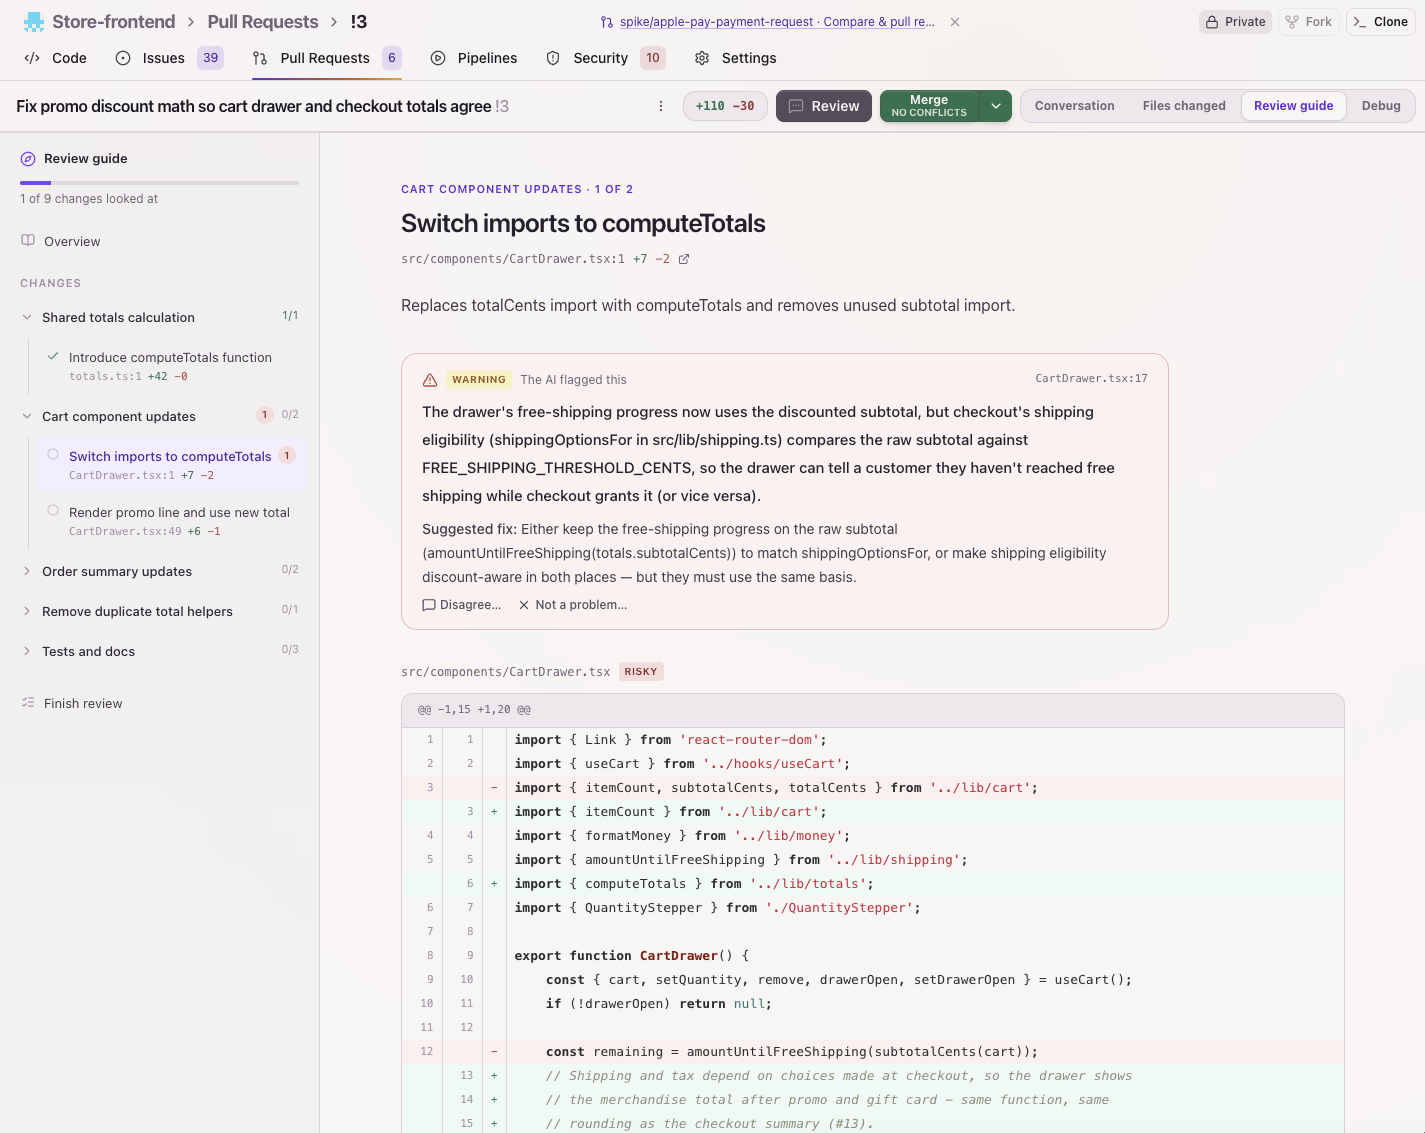Click the Code brackets icon
This screenshot has height=1133, width=1425.
(x=32, y=58)
